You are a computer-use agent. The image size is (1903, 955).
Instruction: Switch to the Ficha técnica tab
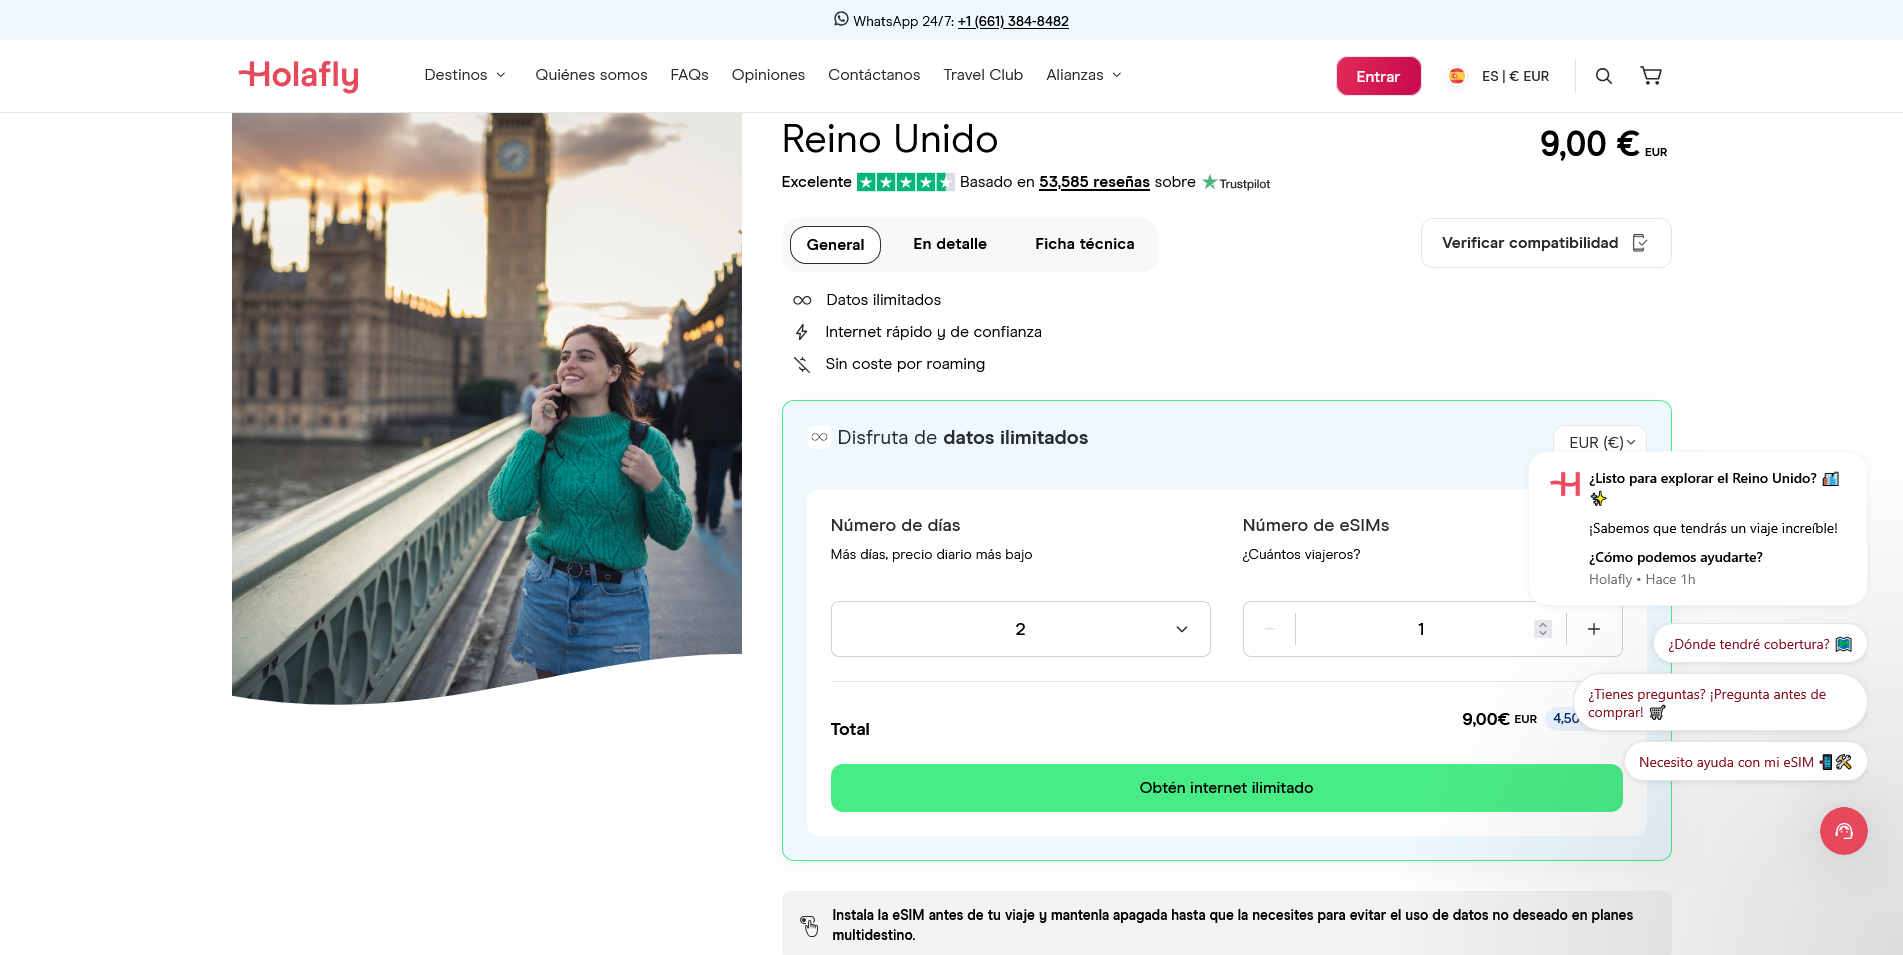coord(1084,244)
